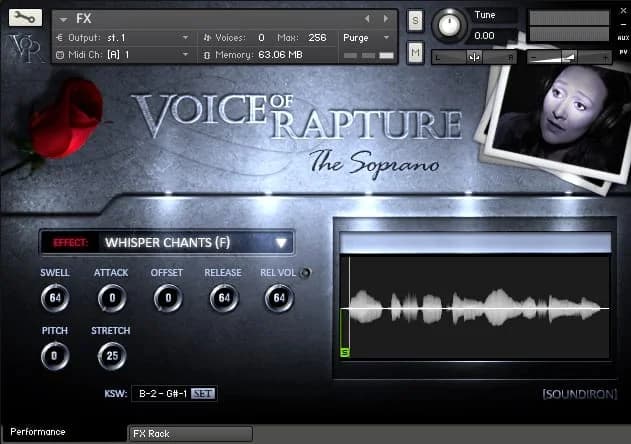
Task: Click the Memory 63.06 MB text
Action: click(280, 55)
